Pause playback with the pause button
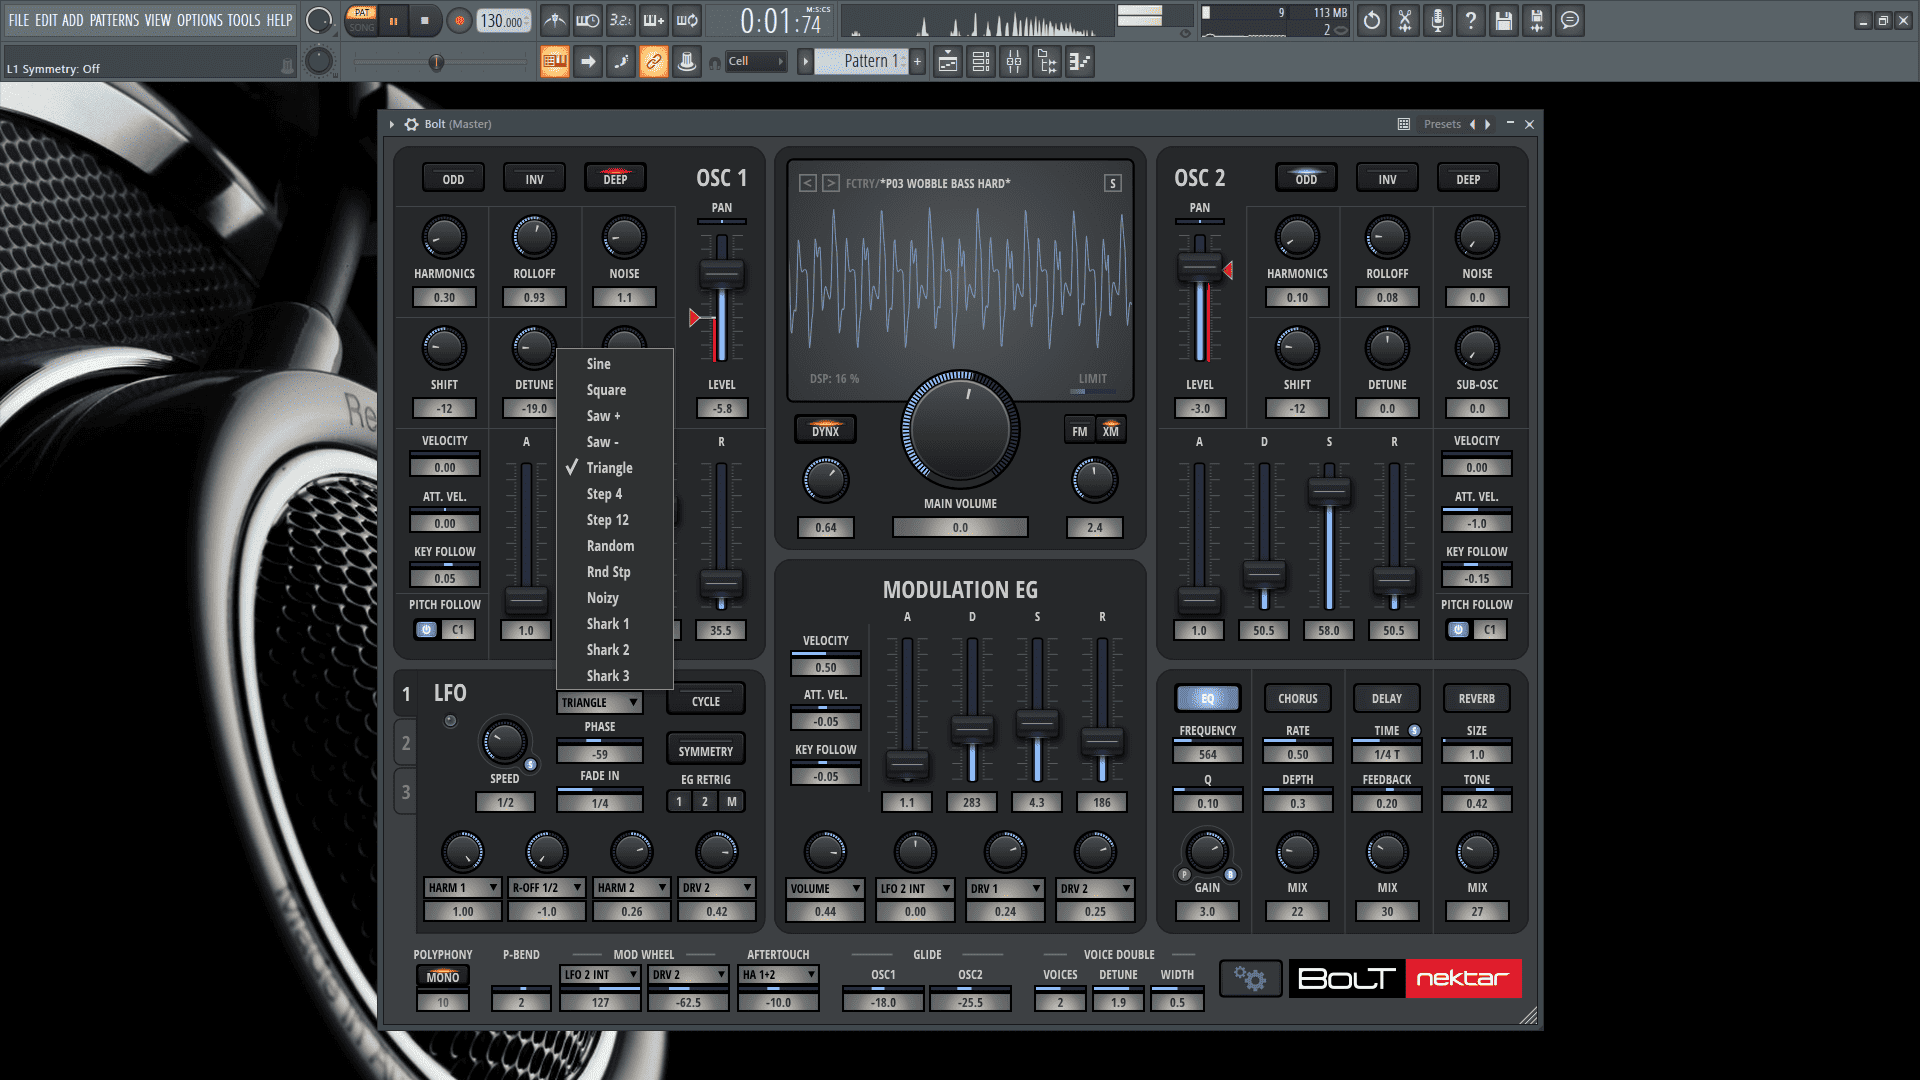The image size is (1920, 1080). click(394, 20)
